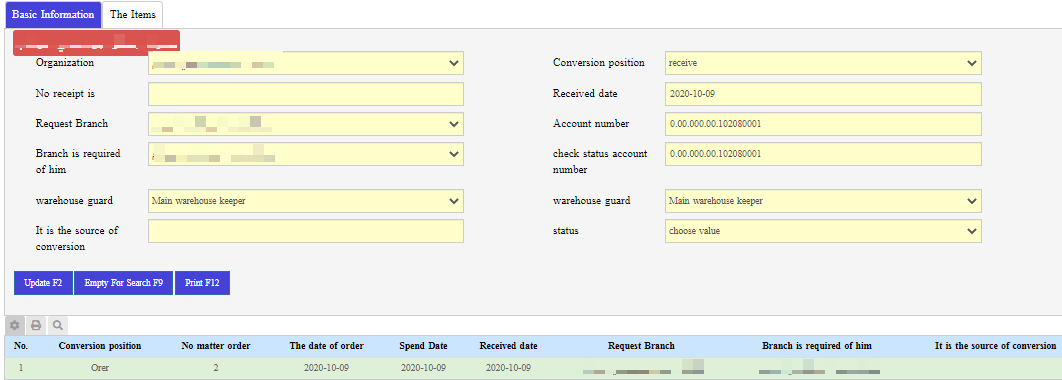1062x380 pixels.
Task: Click the gear settings icon above the table
Action: (x=15, y=326)
